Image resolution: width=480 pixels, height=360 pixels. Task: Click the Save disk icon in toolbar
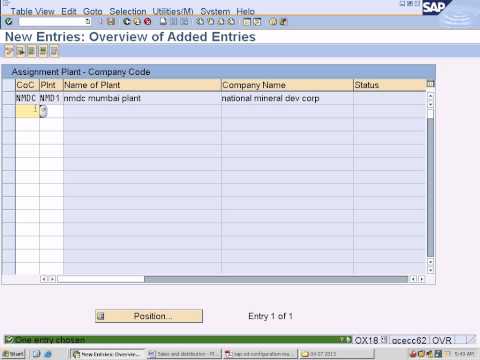[x=111, y=22]
